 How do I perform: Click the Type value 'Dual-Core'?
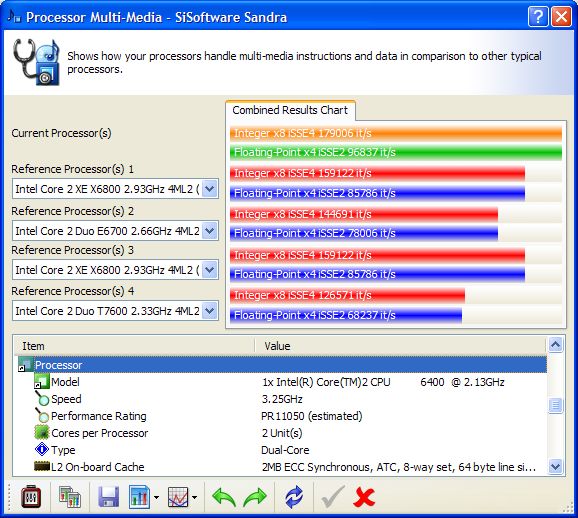285,450
